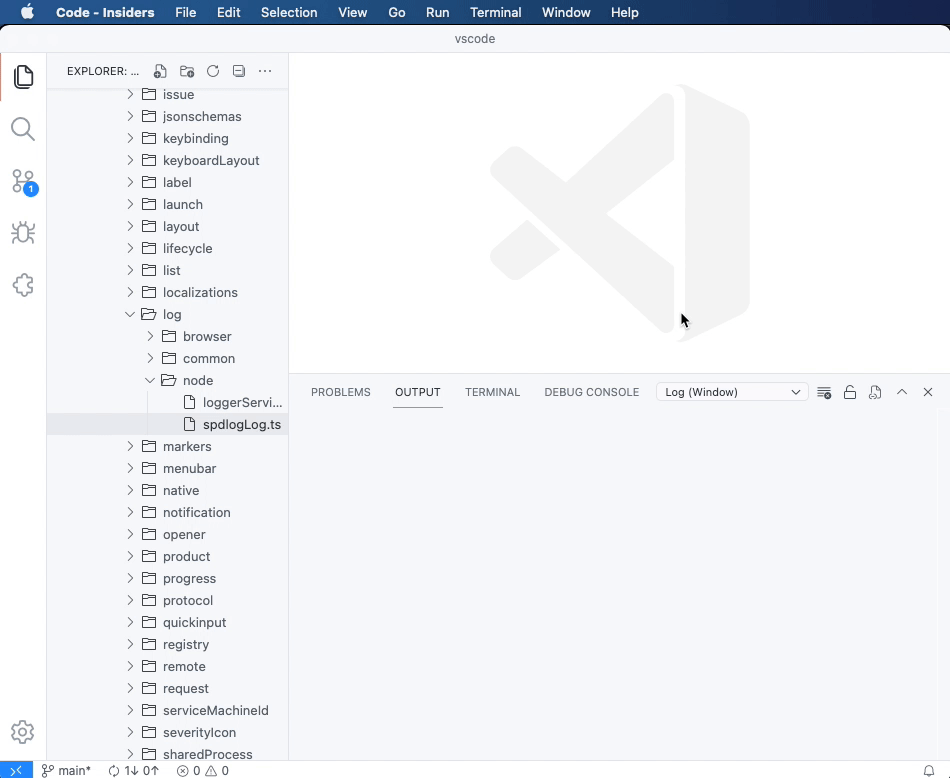Image resolution: width=950 pixels, height=778 pixels.
Task: Expand the quickinput folder
Action: point(130,622)
